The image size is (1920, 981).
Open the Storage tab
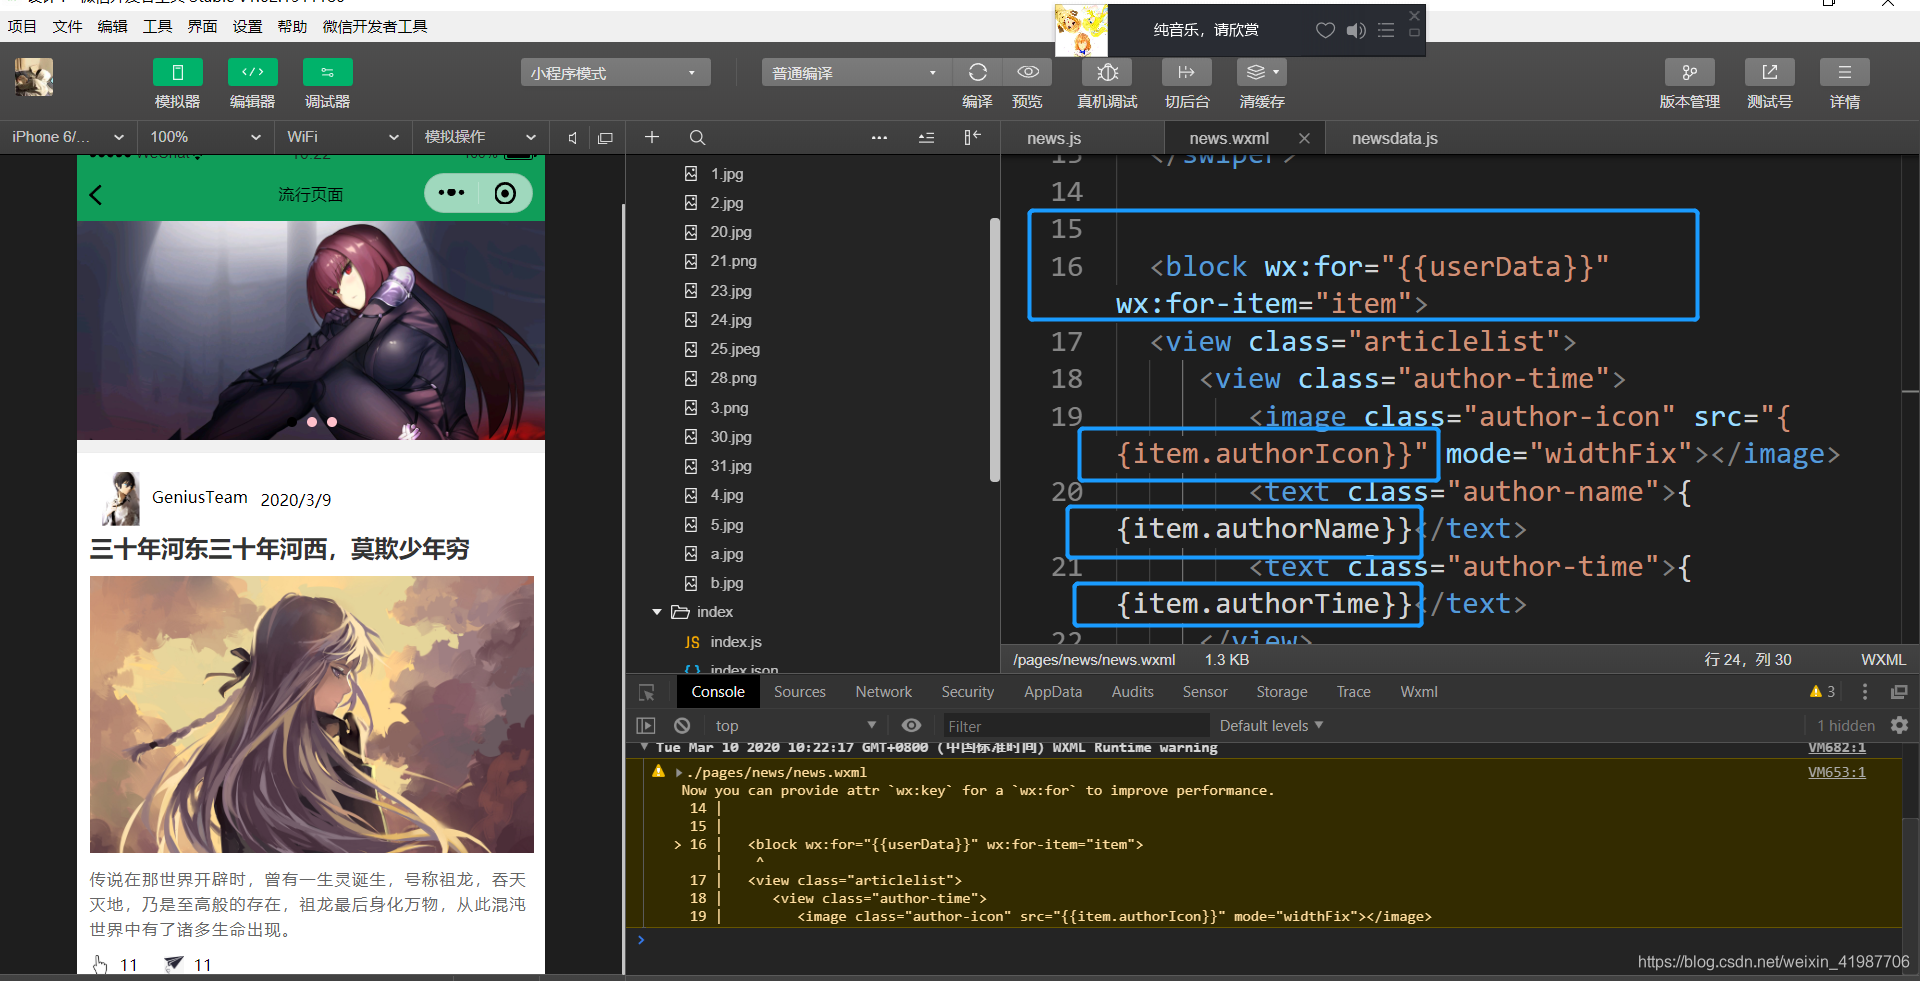(x=1282, y=692)
